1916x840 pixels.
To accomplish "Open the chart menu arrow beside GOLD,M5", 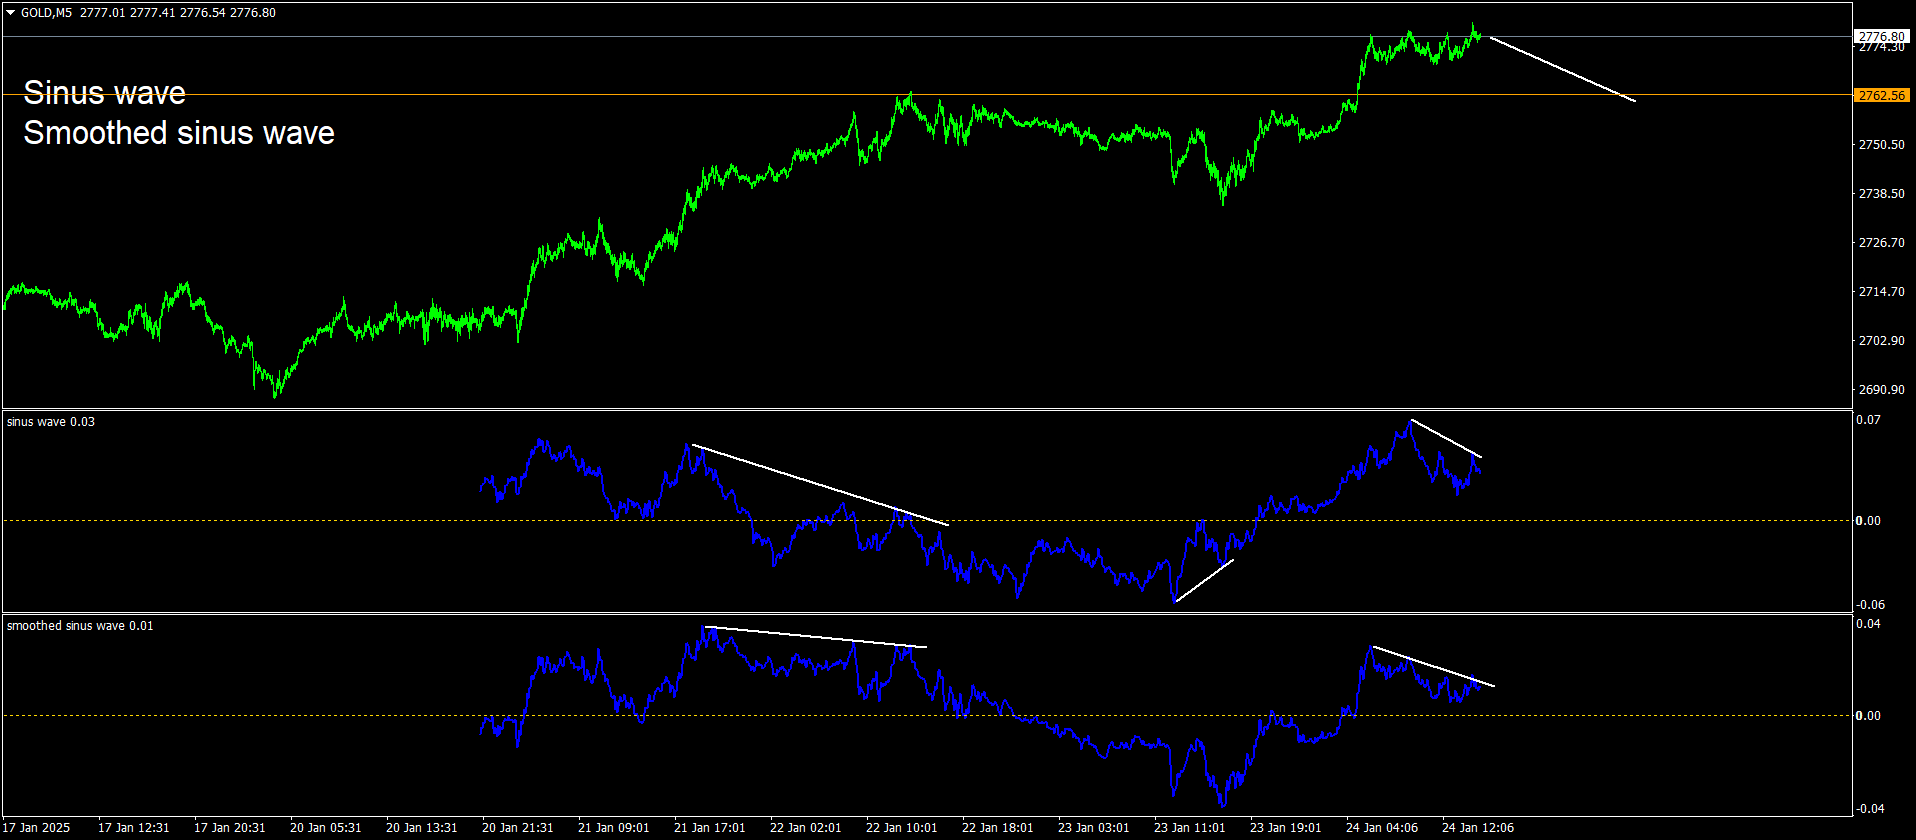I will (11, 13).
